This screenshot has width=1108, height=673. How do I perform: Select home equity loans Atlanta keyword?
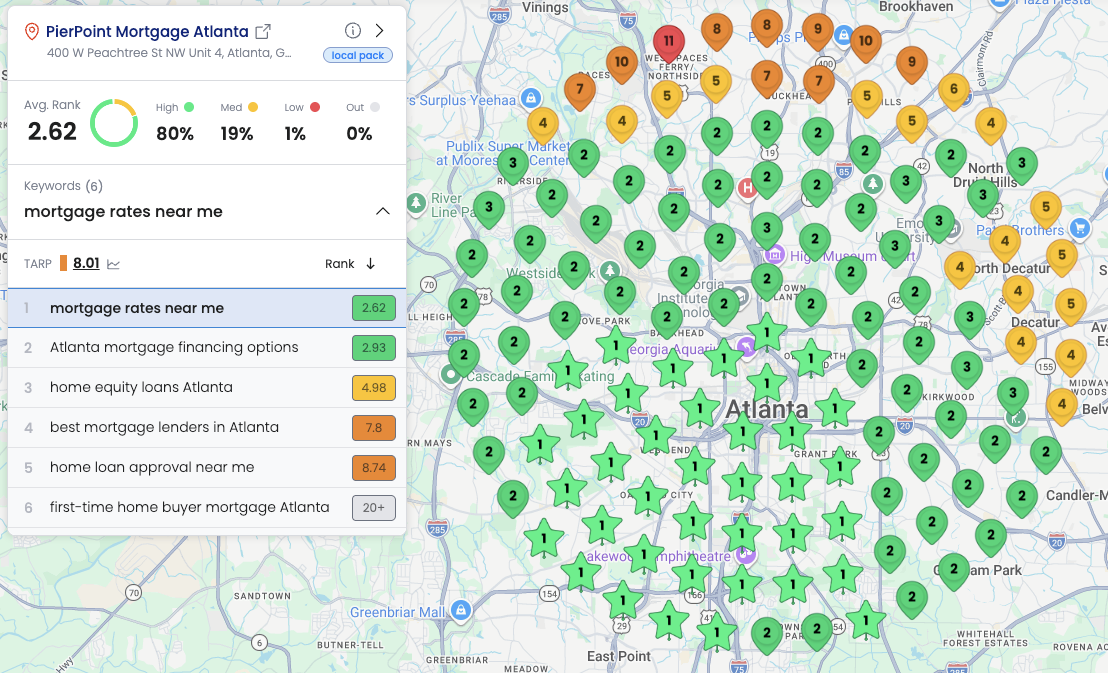(206, 387)
